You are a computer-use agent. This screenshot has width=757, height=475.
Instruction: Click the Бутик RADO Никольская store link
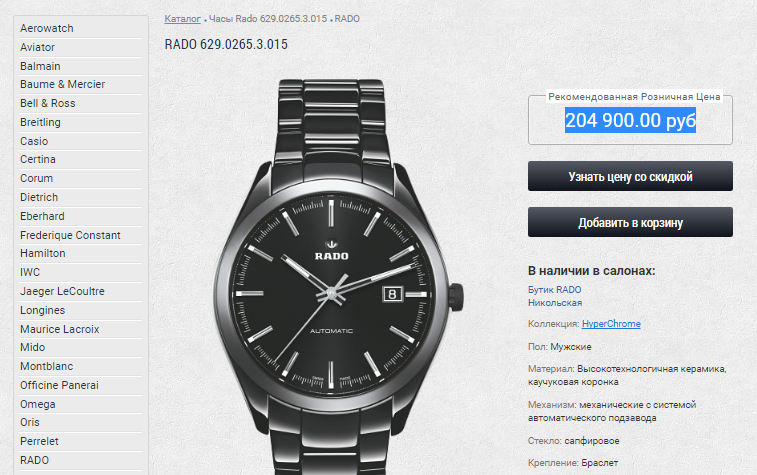[x=555, y=296]
